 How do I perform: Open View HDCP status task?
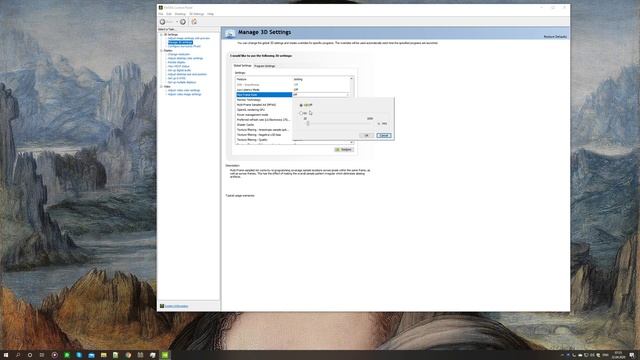178,66
